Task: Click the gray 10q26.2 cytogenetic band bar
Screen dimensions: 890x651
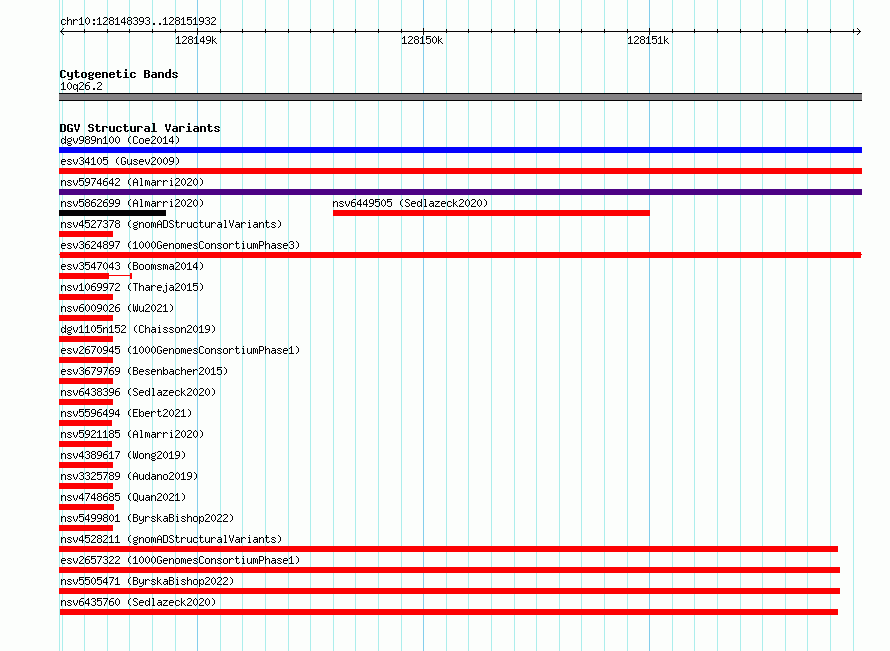Action: pyautogui.click(x=460, y=97)
